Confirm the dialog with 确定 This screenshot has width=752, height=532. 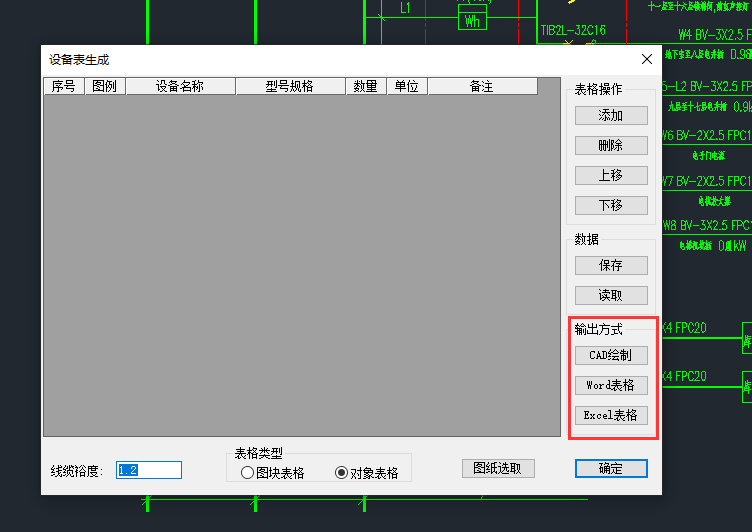[x=610, y=468]
